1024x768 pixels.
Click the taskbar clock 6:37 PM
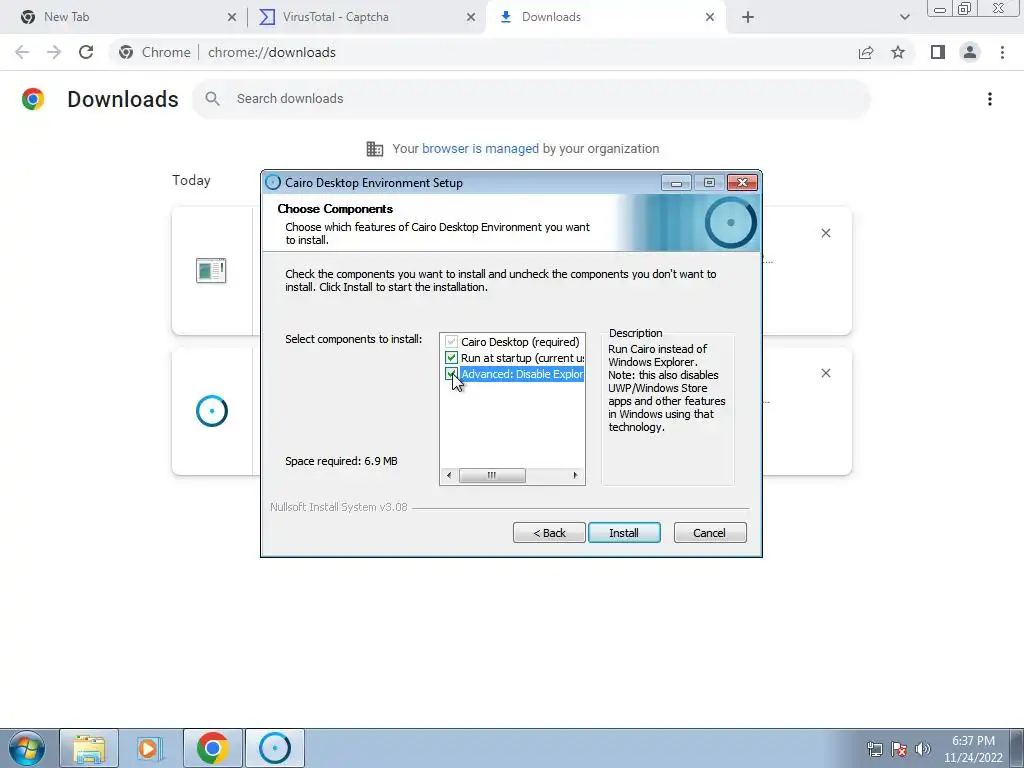point(973,749)
